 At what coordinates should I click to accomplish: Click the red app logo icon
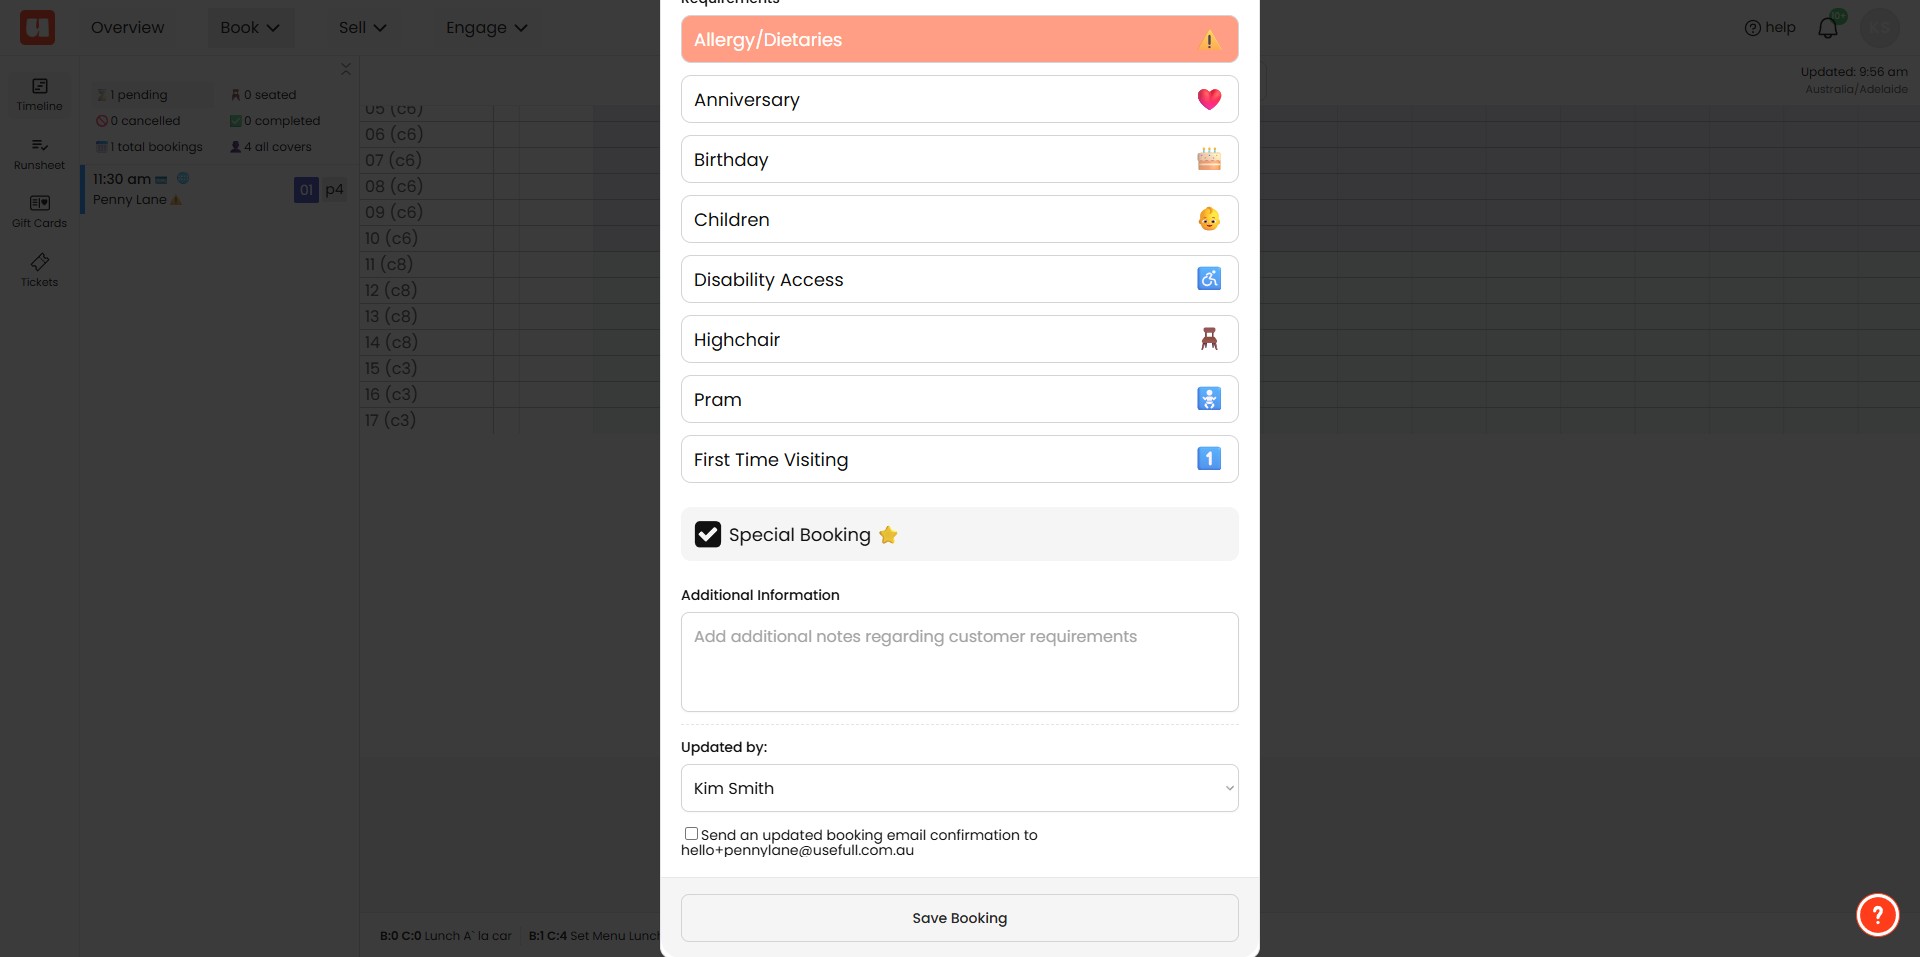(x=38, y=27)
